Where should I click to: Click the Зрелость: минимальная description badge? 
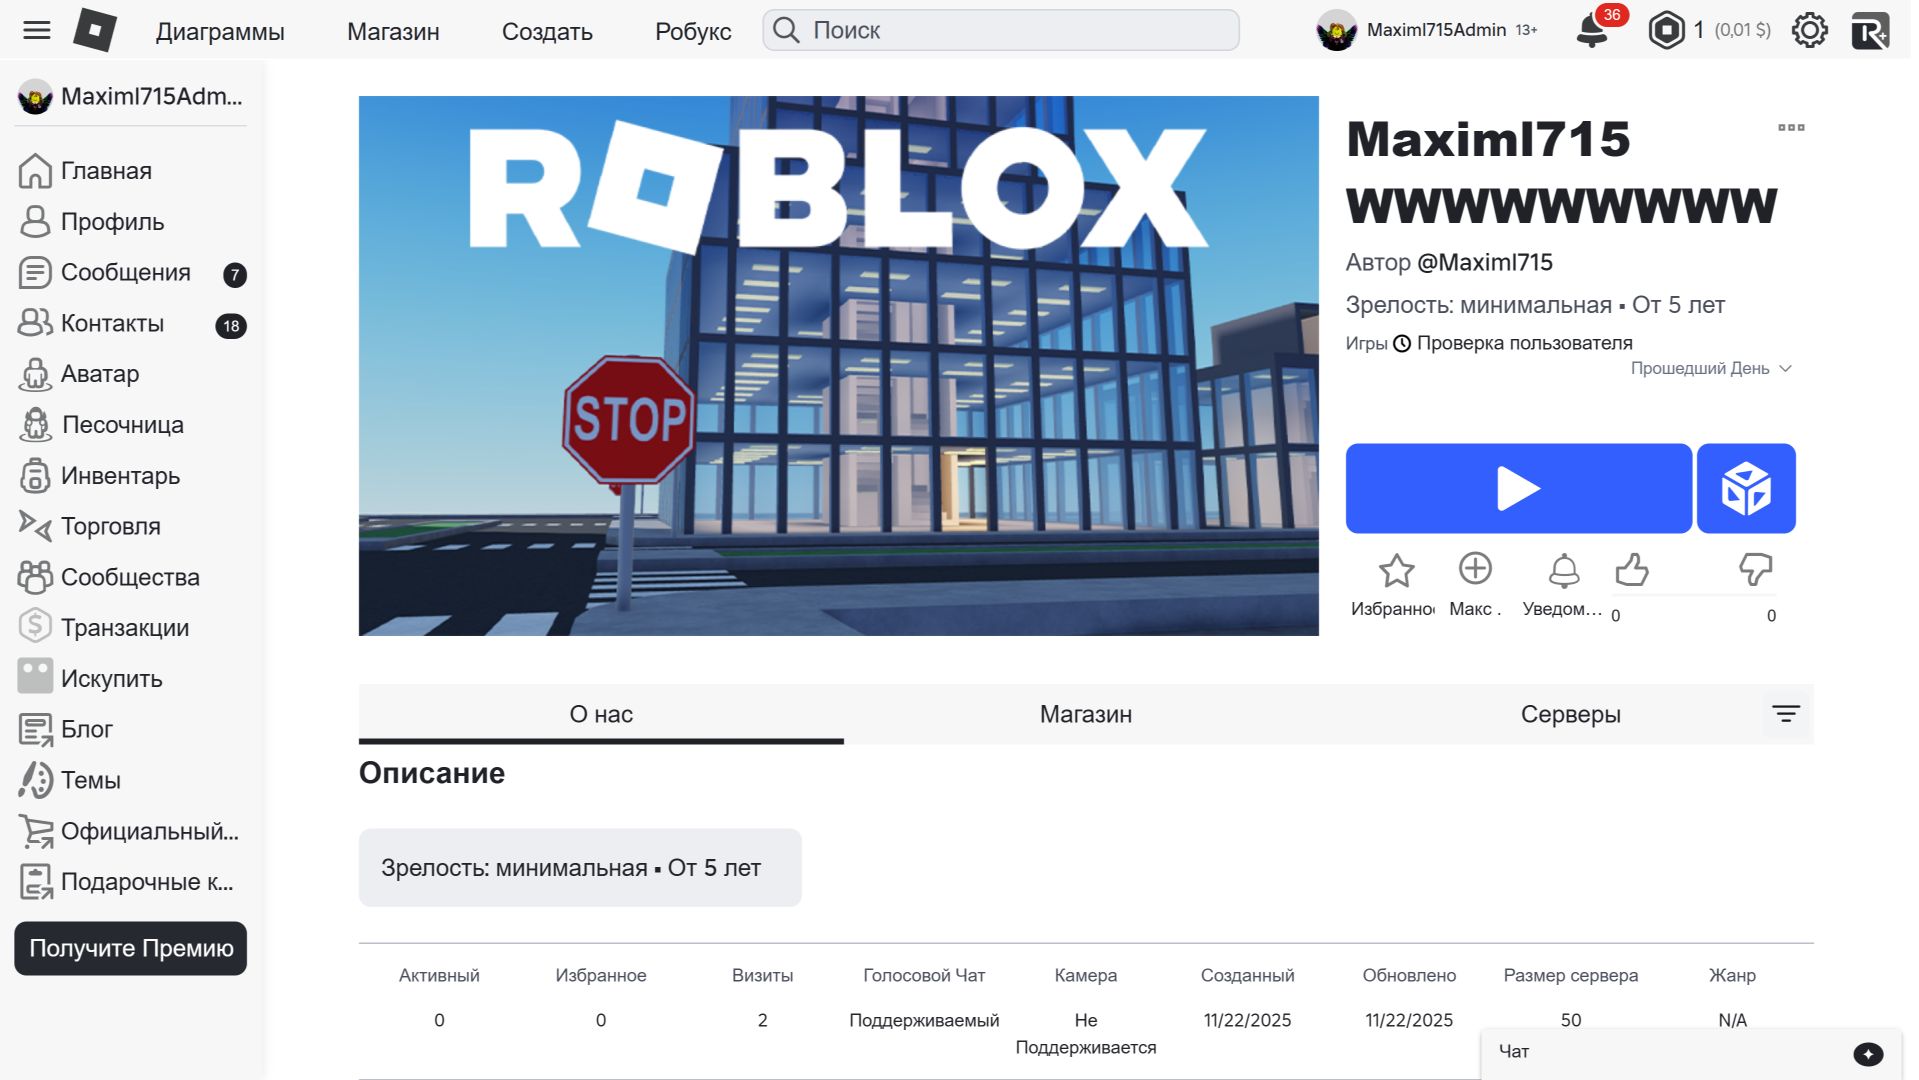tap(580, 868)
